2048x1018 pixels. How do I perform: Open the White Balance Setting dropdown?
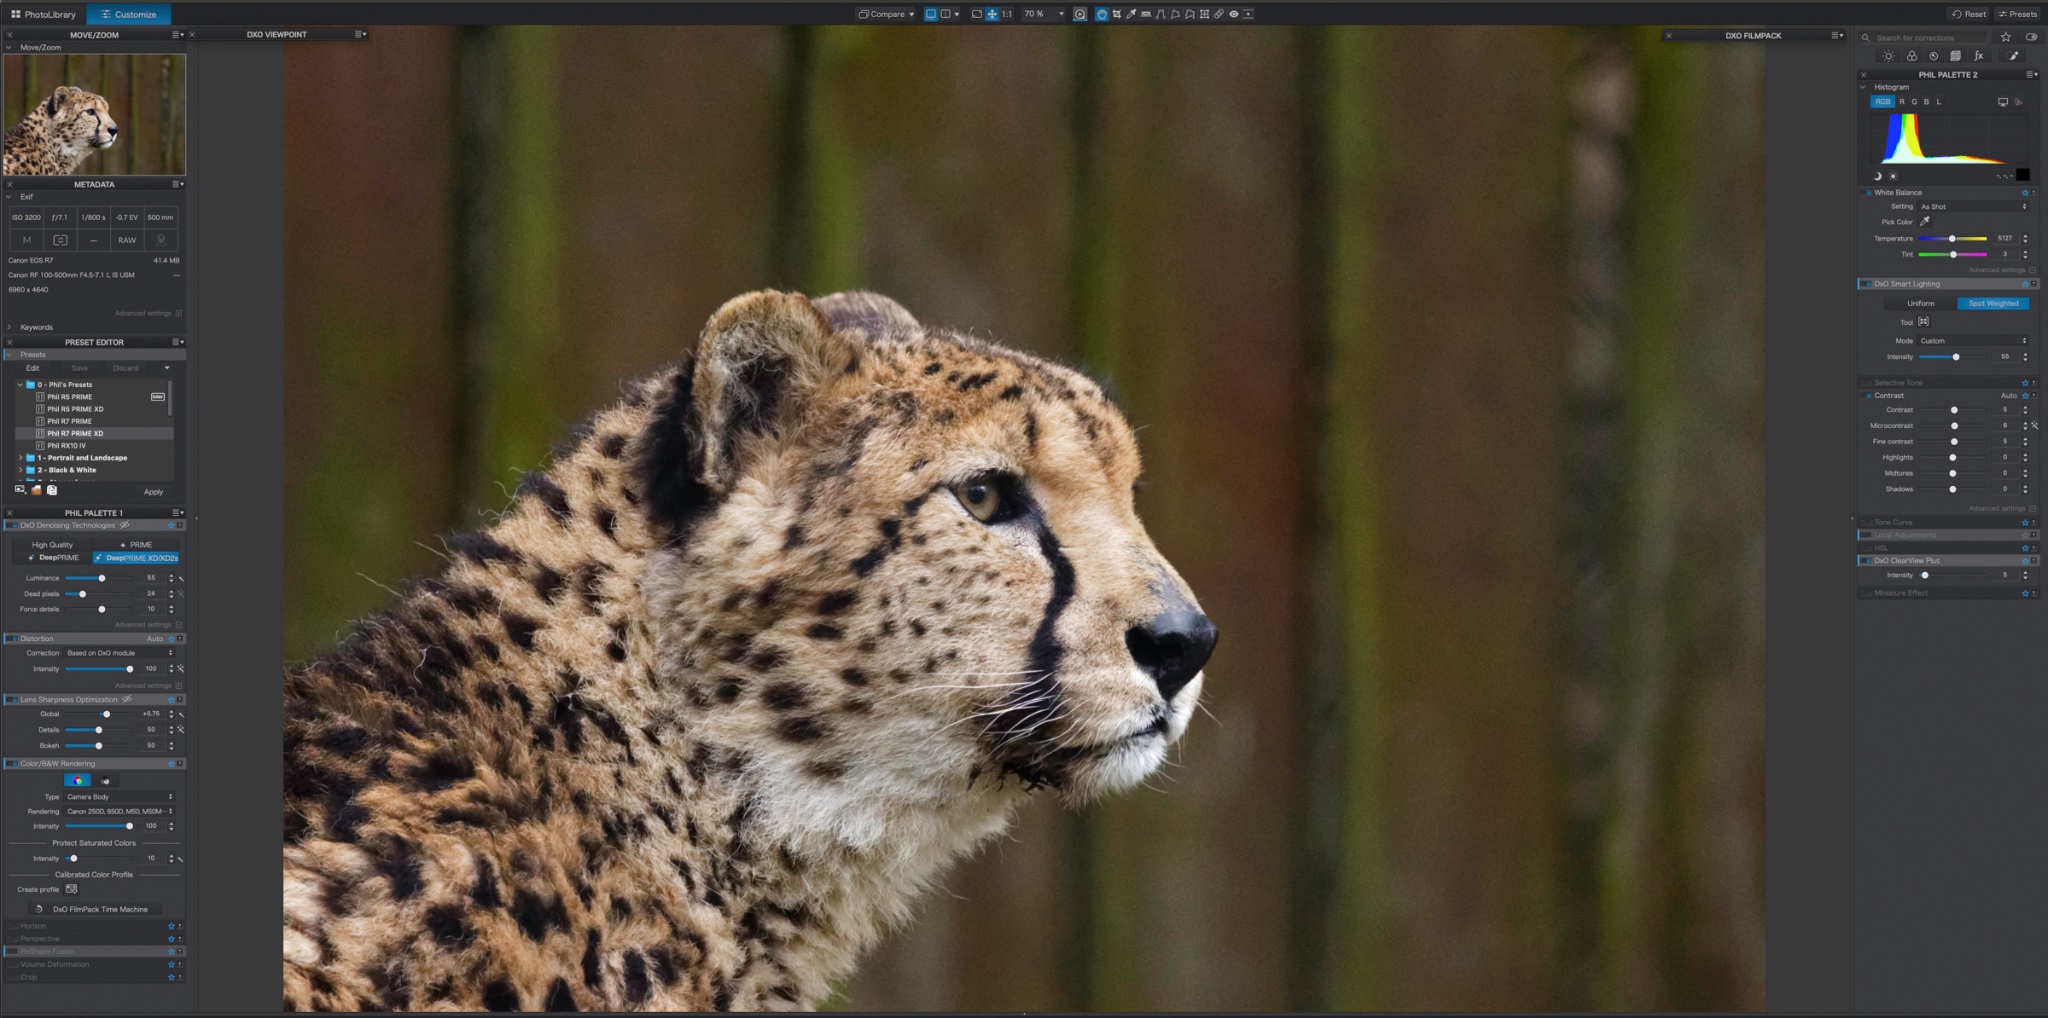point(1973,207)
